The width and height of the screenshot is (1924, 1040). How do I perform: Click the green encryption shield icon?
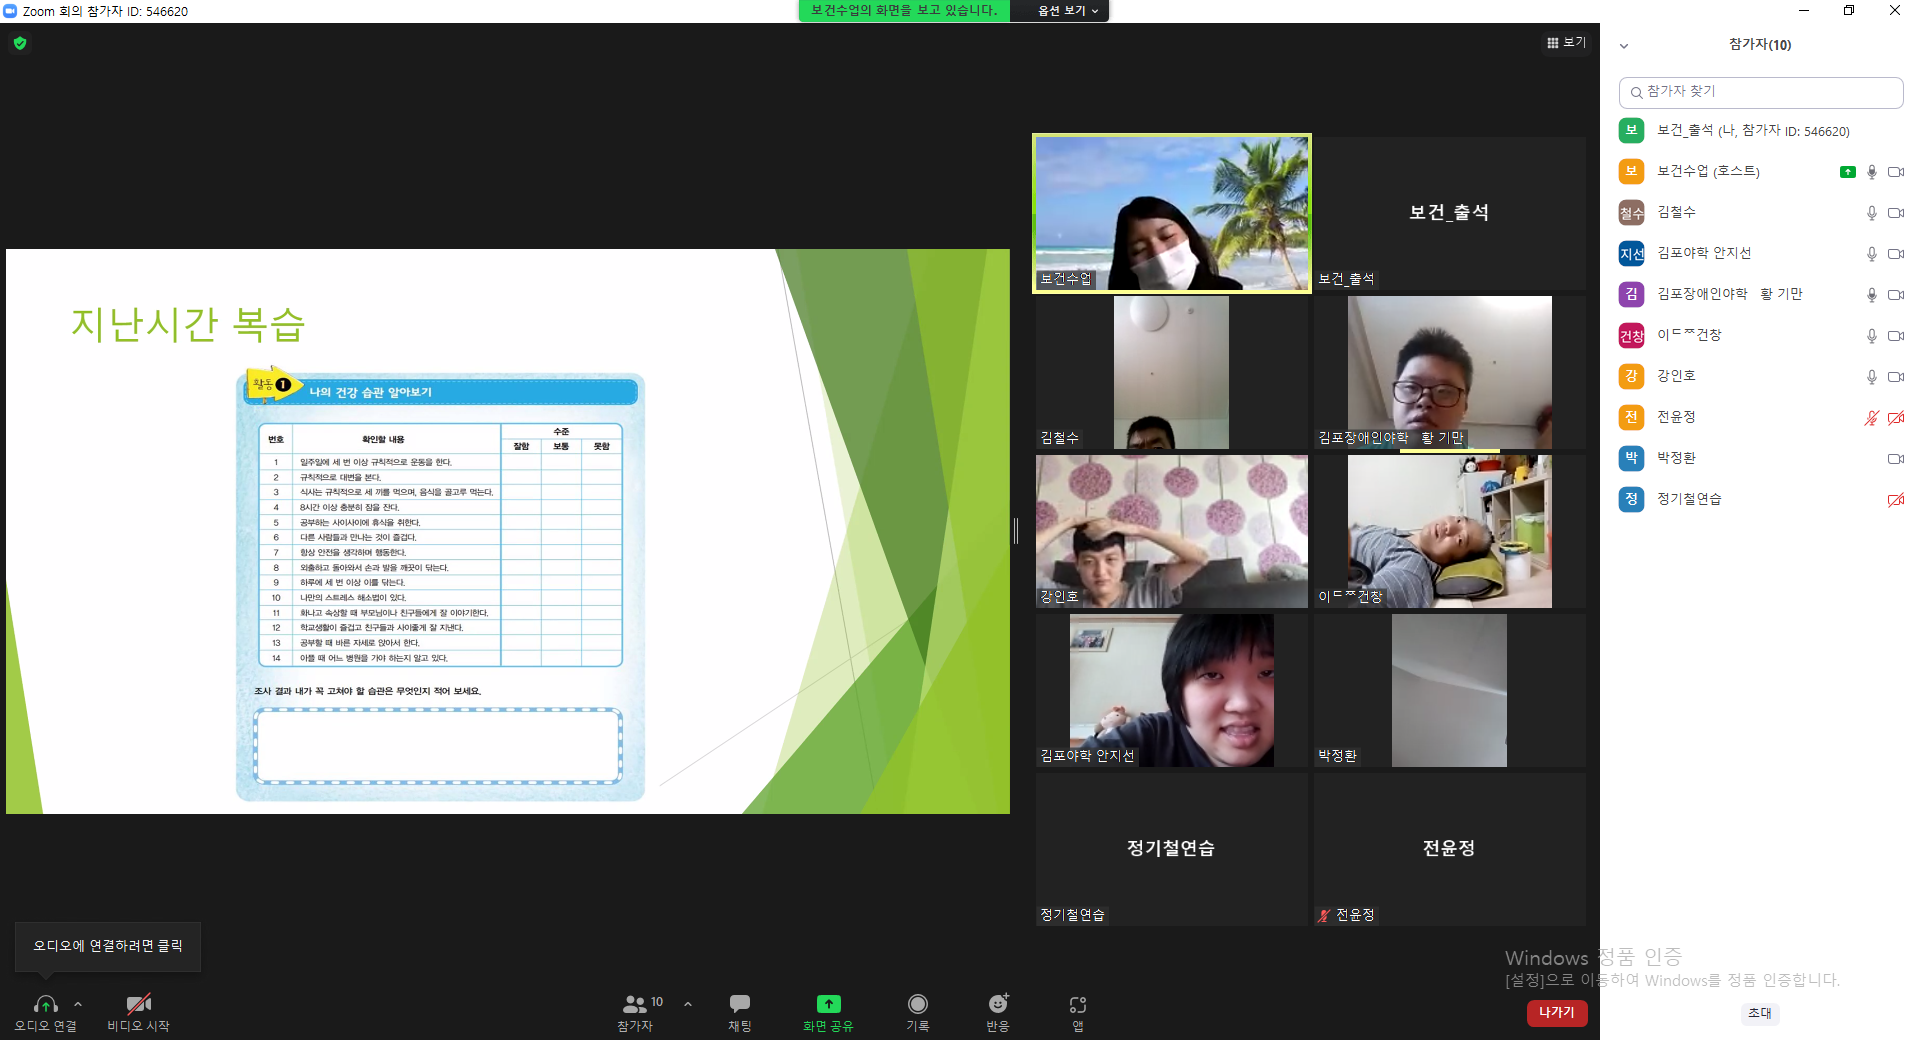pos(20,43)
